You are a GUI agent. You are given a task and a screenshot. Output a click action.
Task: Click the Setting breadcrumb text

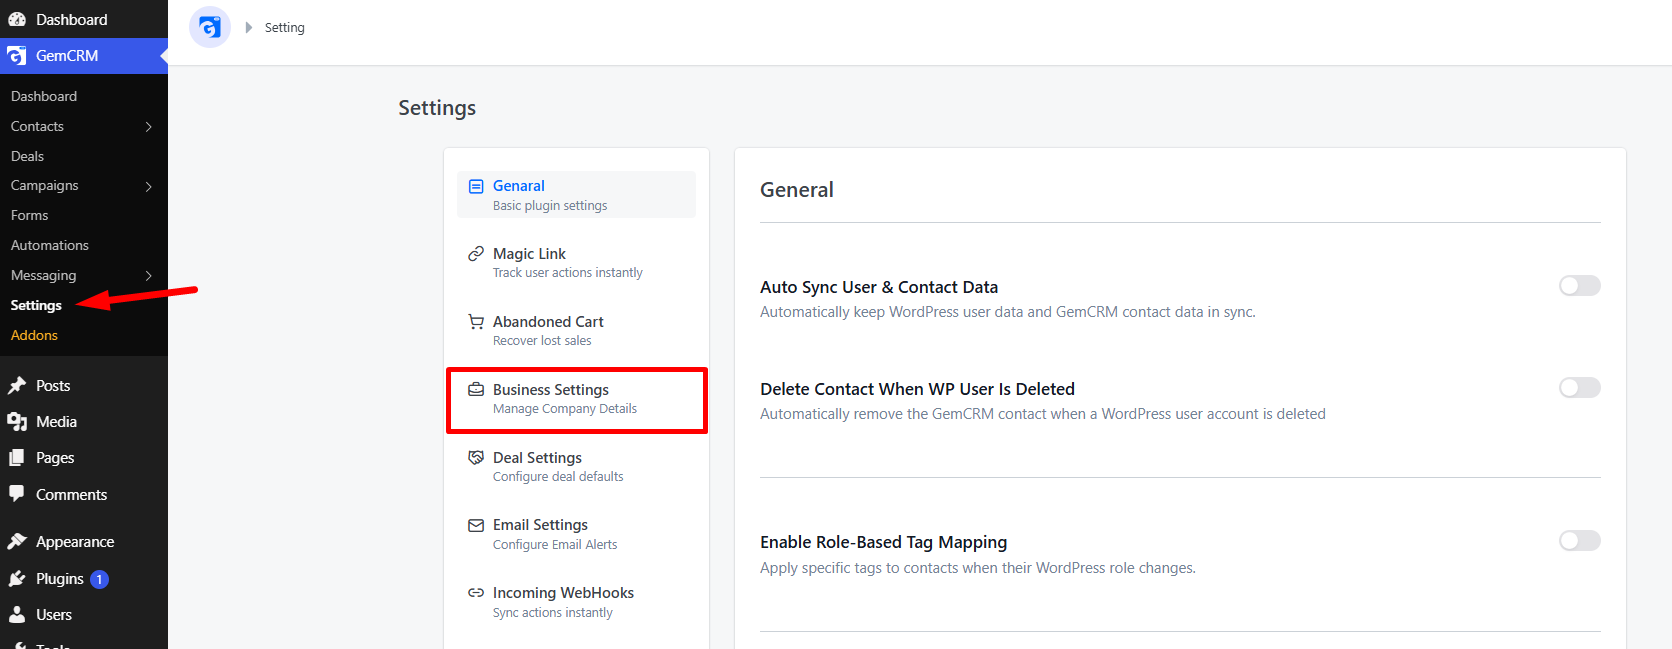coord(285,28)
